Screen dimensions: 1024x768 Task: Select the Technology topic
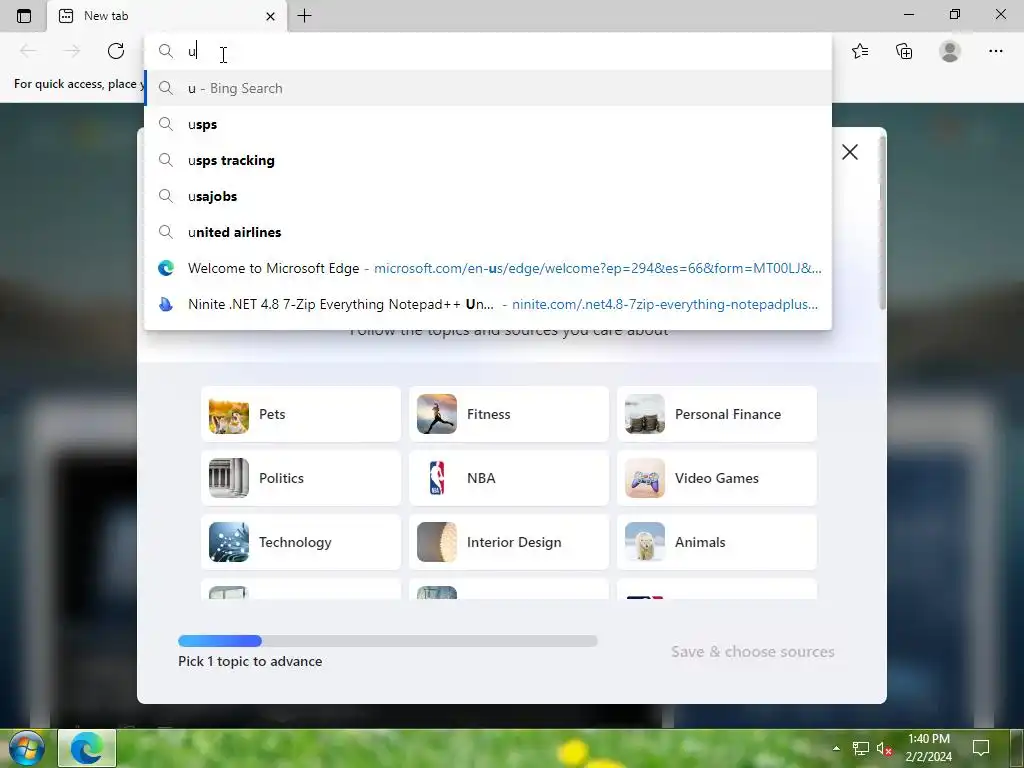click(301, 542)
